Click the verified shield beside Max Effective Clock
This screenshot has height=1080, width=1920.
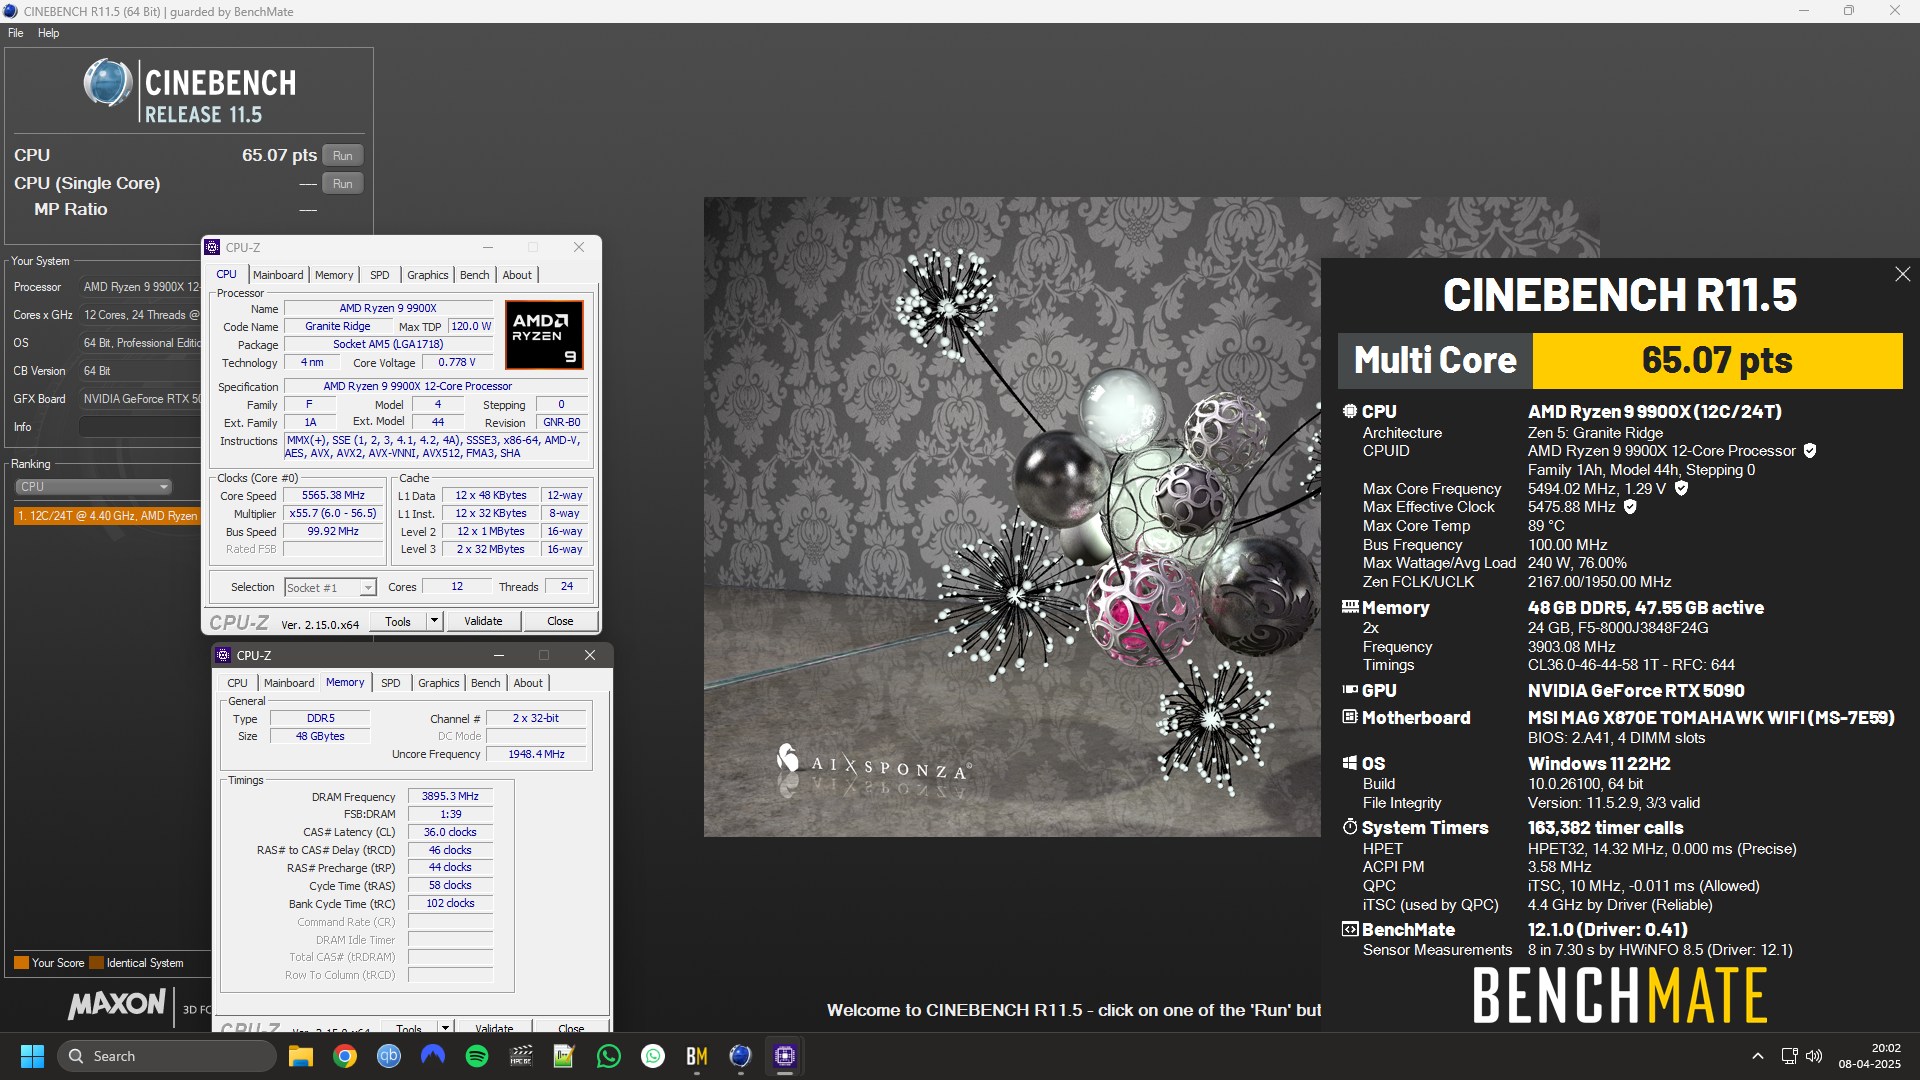pyautogui.click(x=1630, y=507)
